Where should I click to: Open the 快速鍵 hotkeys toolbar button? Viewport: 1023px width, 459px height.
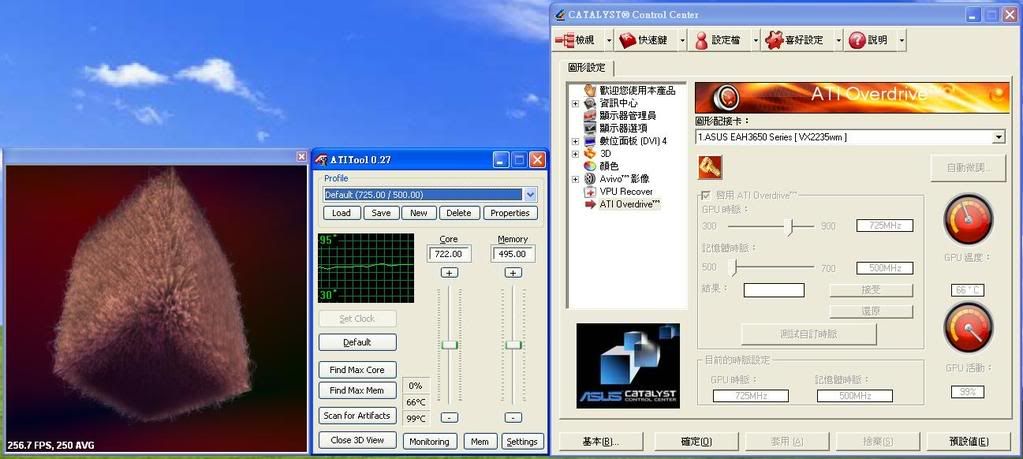(644, 40)
